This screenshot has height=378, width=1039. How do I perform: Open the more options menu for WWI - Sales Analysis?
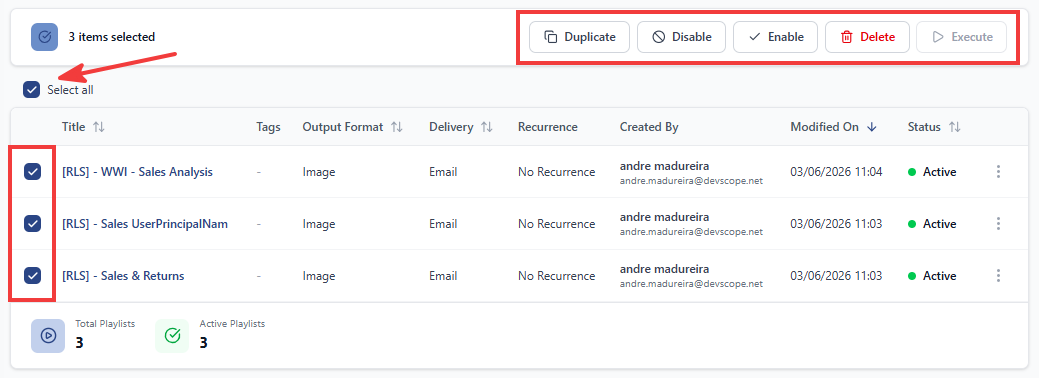click(x=998, y=172)
